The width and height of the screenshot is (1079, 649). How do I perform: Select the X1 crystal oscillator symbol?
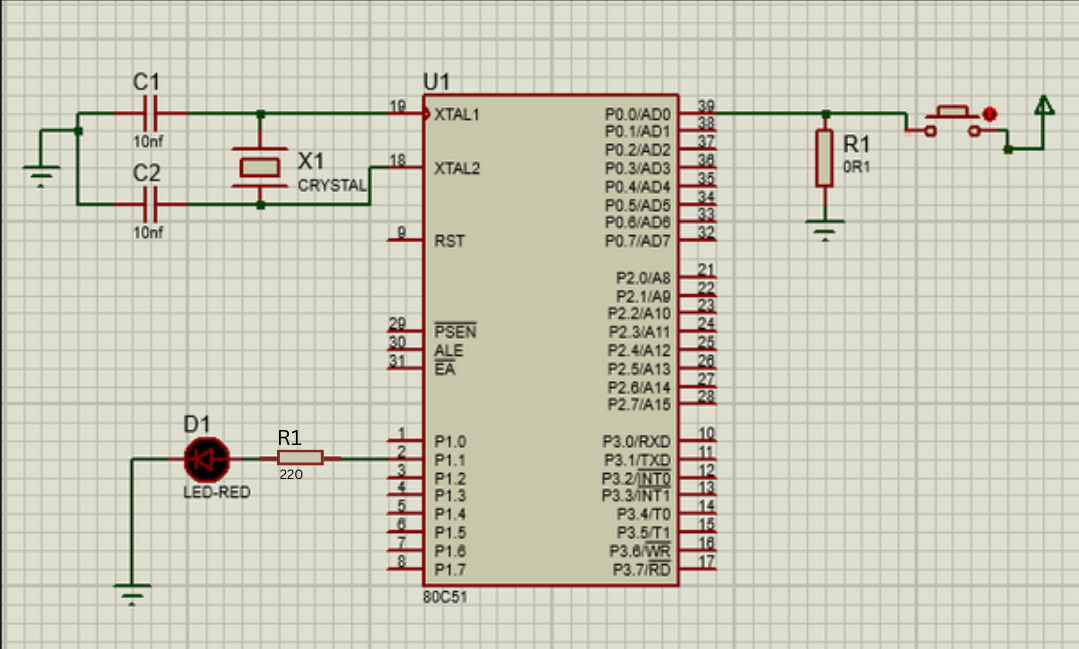click(x=259, y=166)
